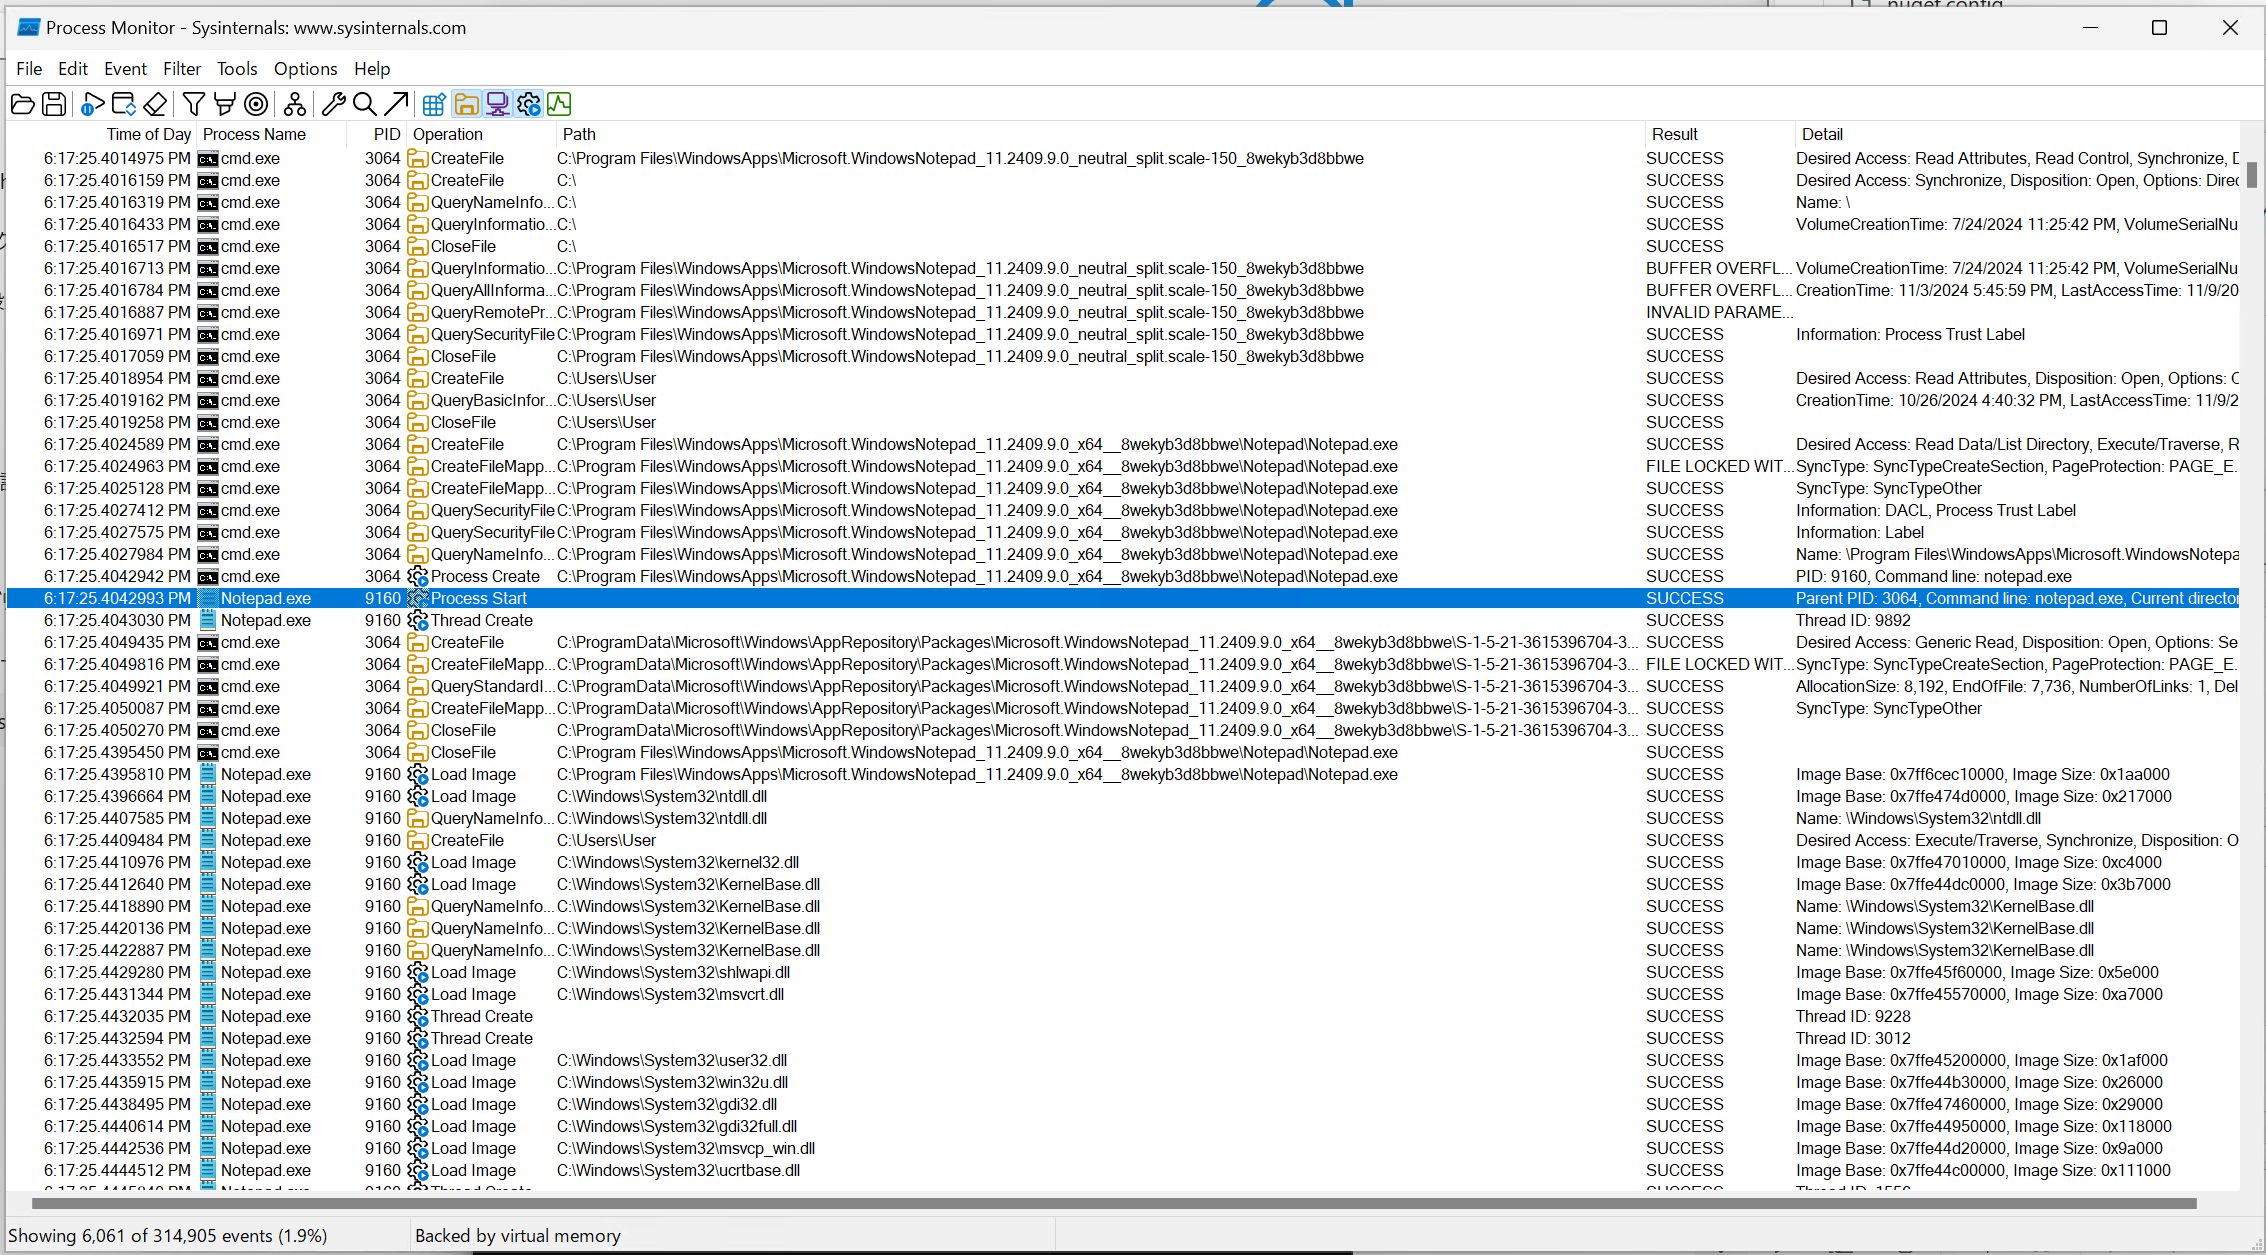Open the Filter menu
The width and height of the screenshot is (2266, 1255).
coord(182,69)
